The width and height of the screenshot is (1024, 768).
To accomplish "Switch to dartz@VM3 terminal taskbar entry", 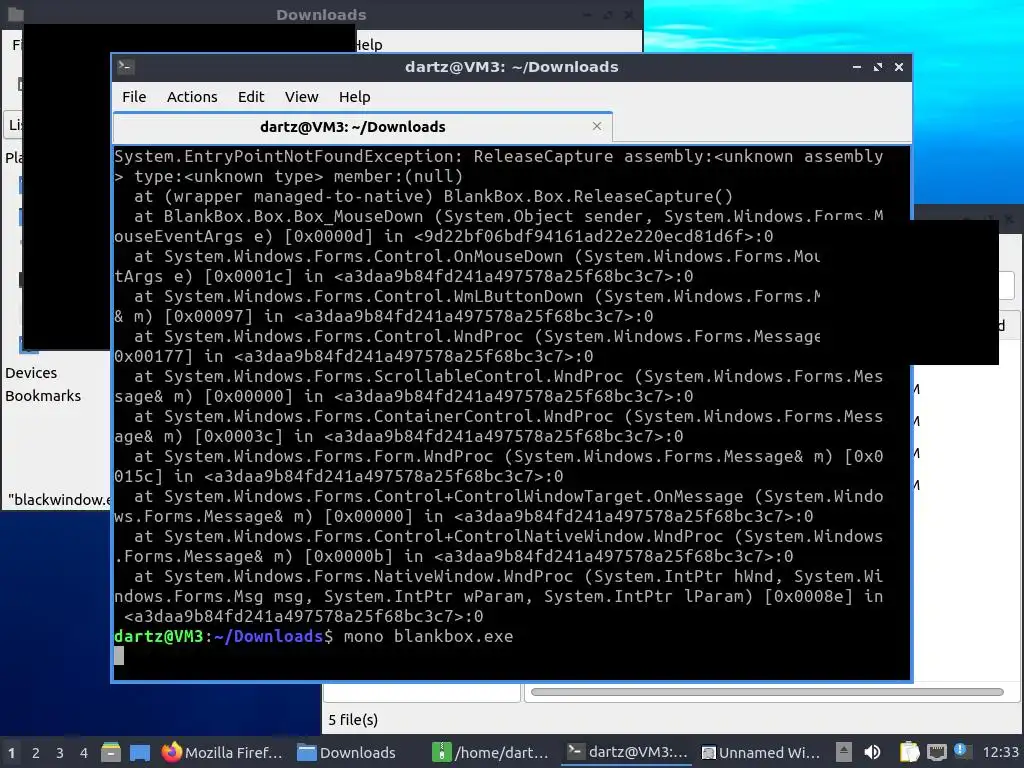I will pos(627,752).
